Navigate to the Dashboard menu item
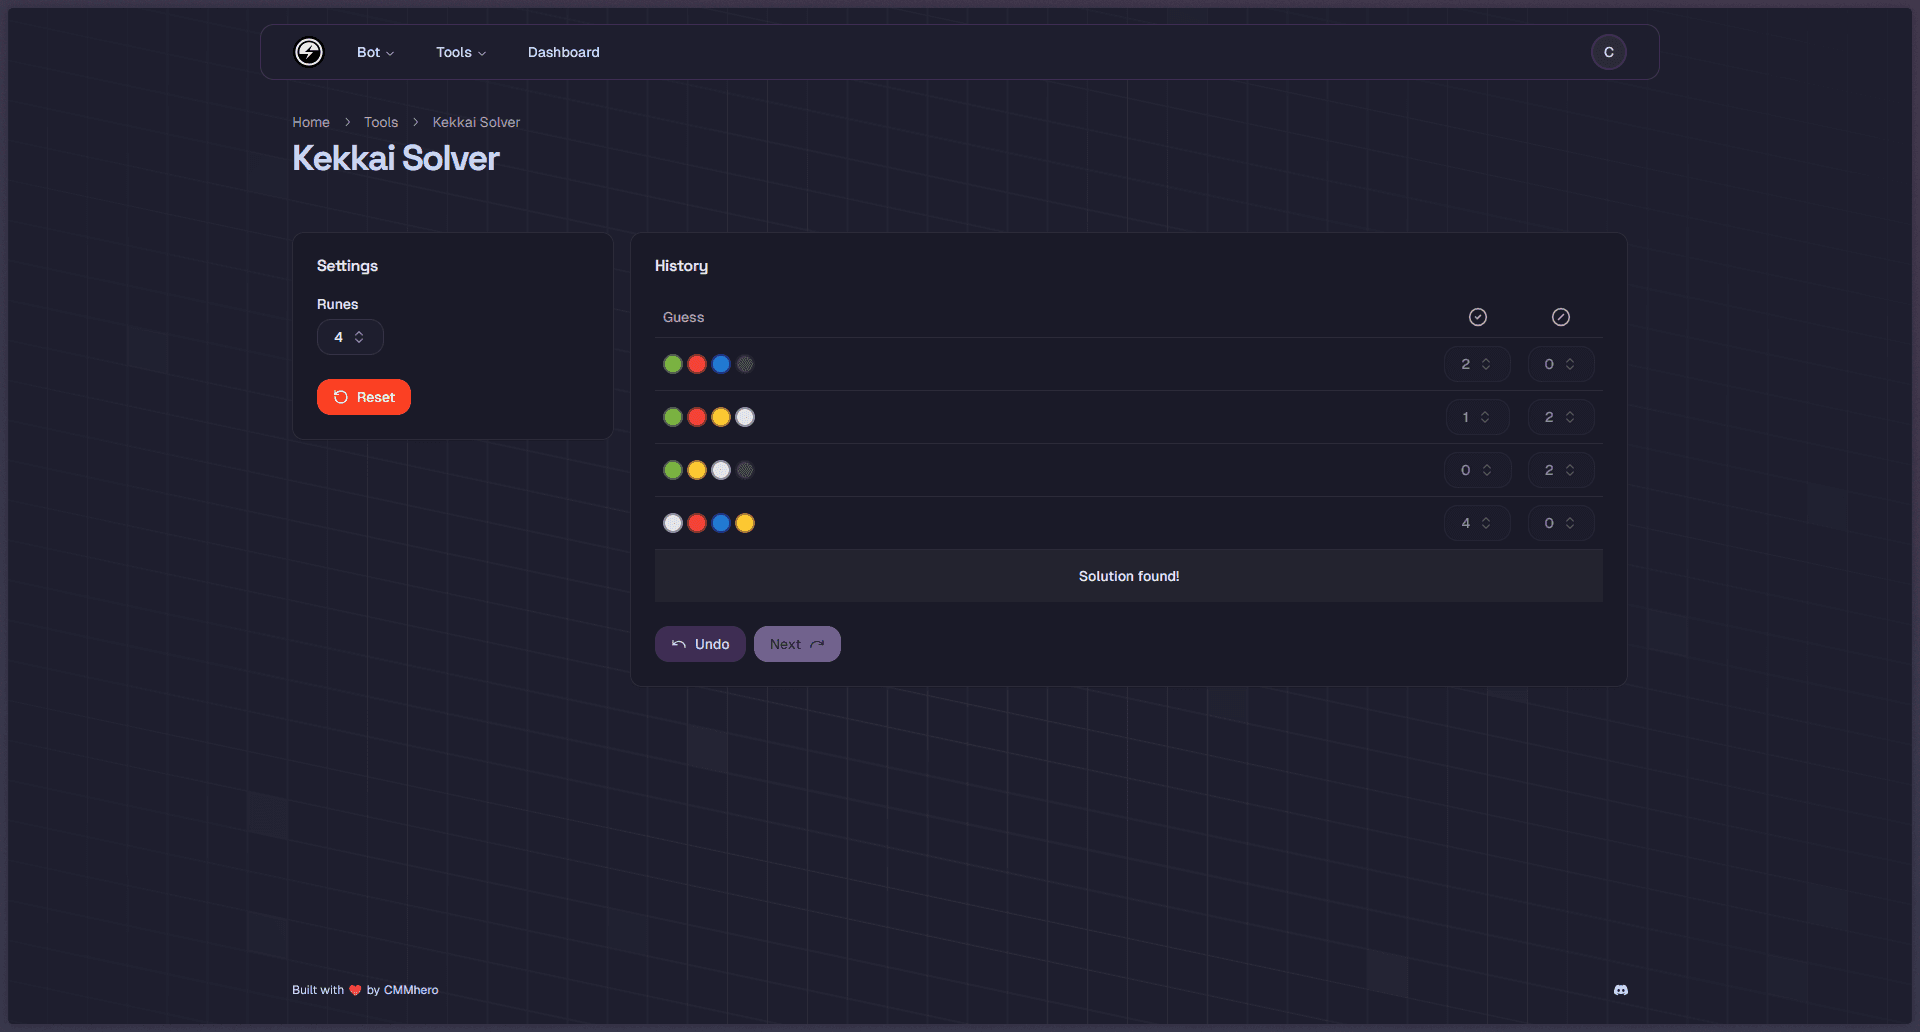 coord(563,52)
